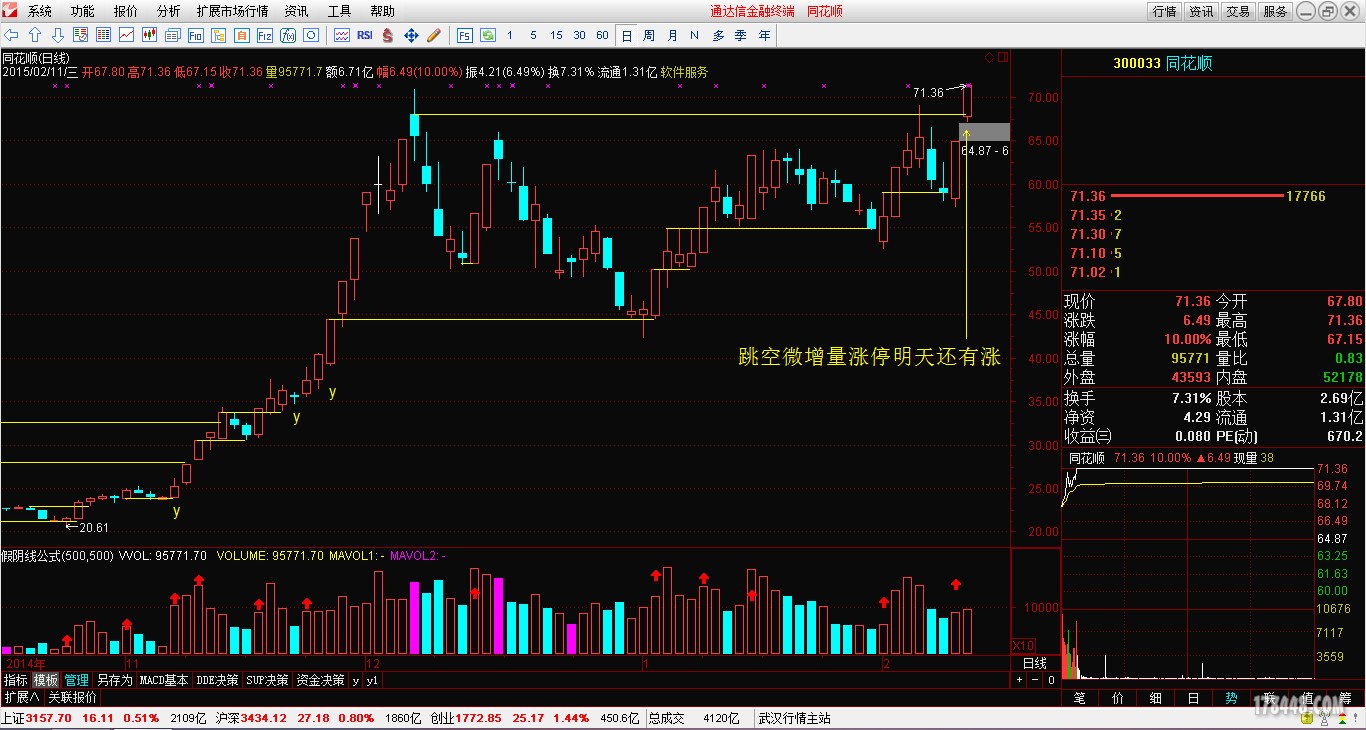Click the red S toolbar icon

tap(388, 35)
